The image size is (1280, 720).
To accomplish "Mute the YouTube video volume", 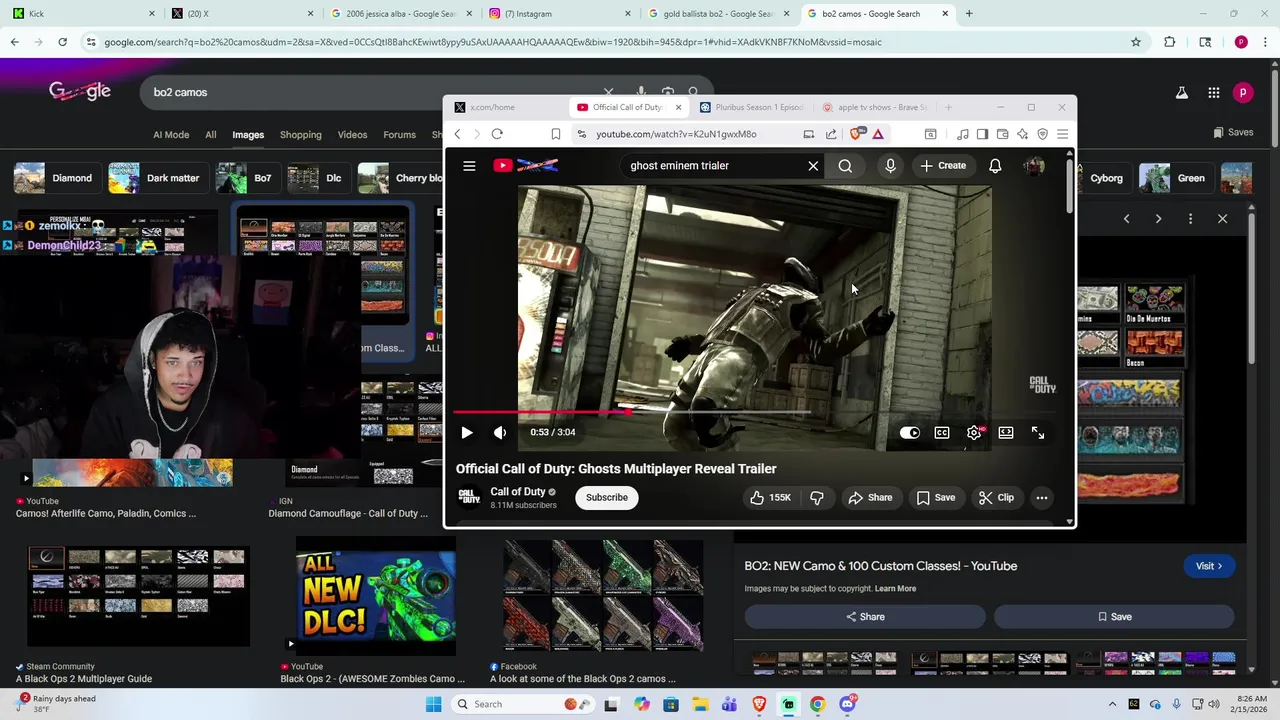I will 500,432.
